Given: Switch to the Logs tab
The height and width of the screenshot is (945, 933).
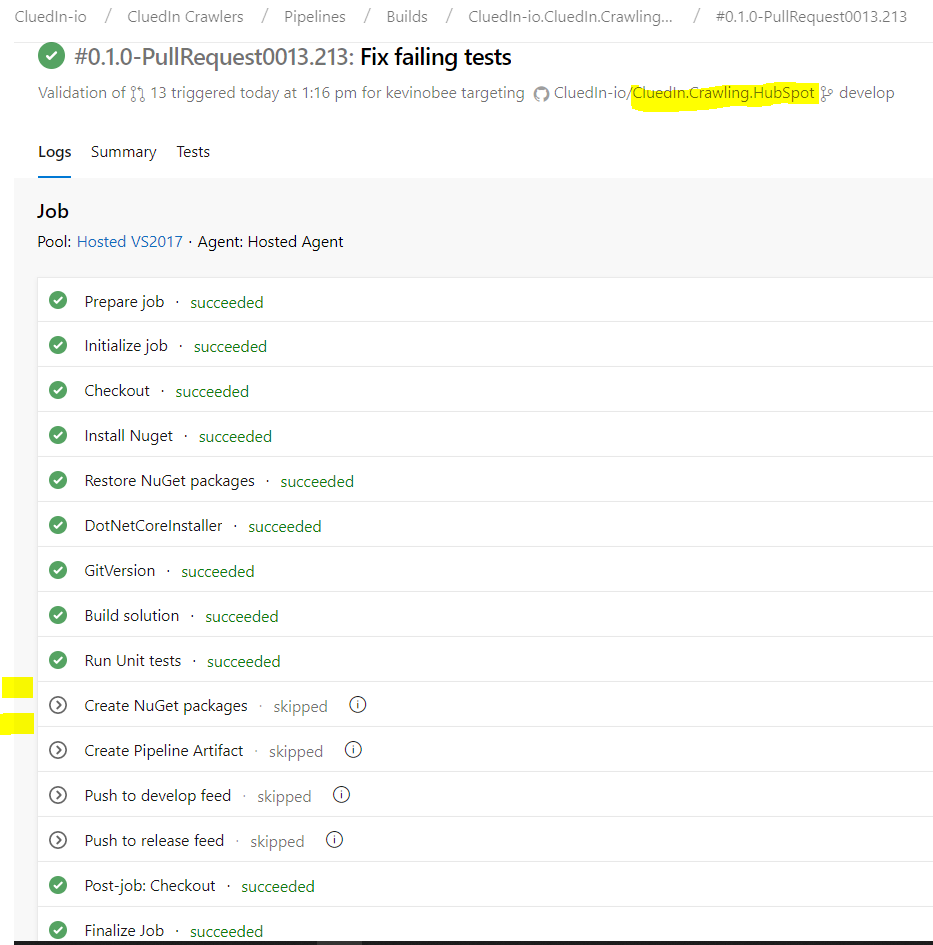Looking at the screenshot, I should (54, 152).
